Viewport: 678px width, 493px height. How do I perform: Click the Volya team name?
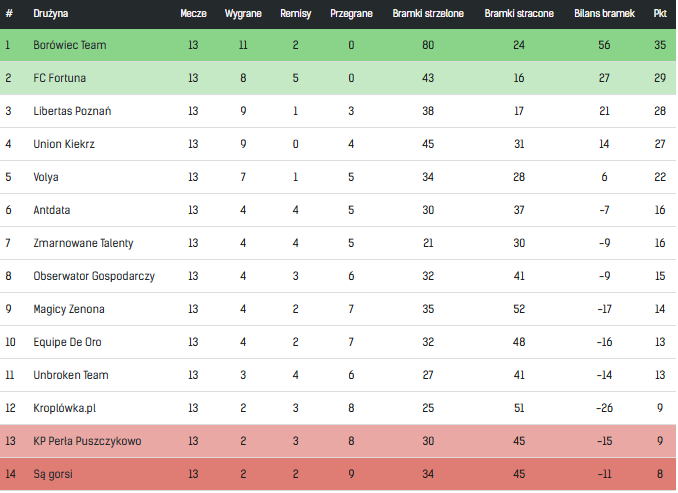[46, 177]
